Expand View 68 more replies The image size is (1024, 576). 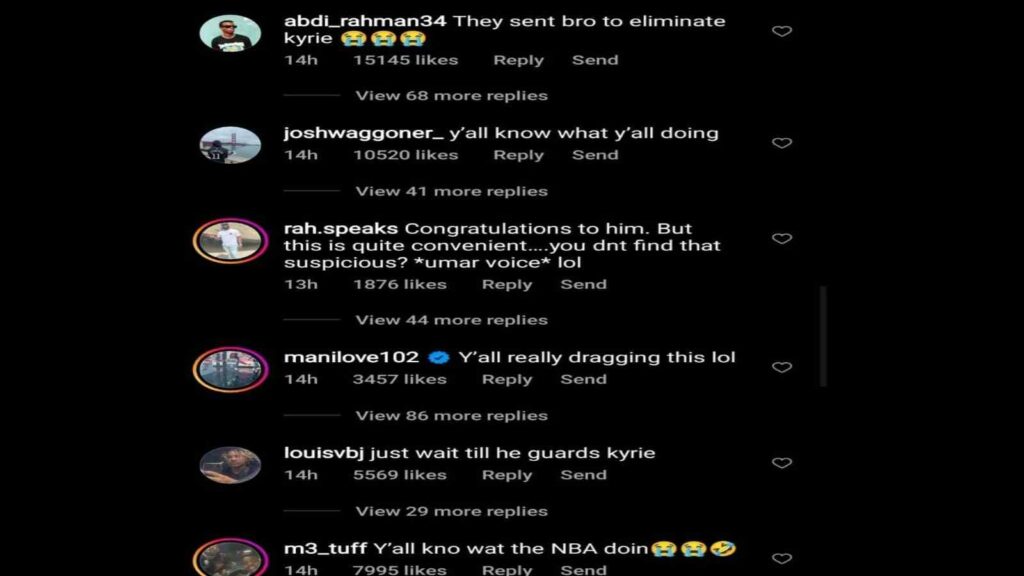451,96
